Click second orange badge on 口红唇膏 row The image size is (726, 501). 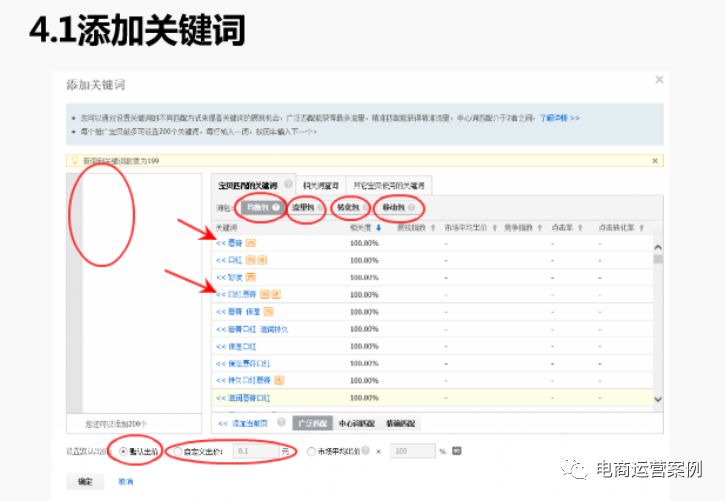276,294
